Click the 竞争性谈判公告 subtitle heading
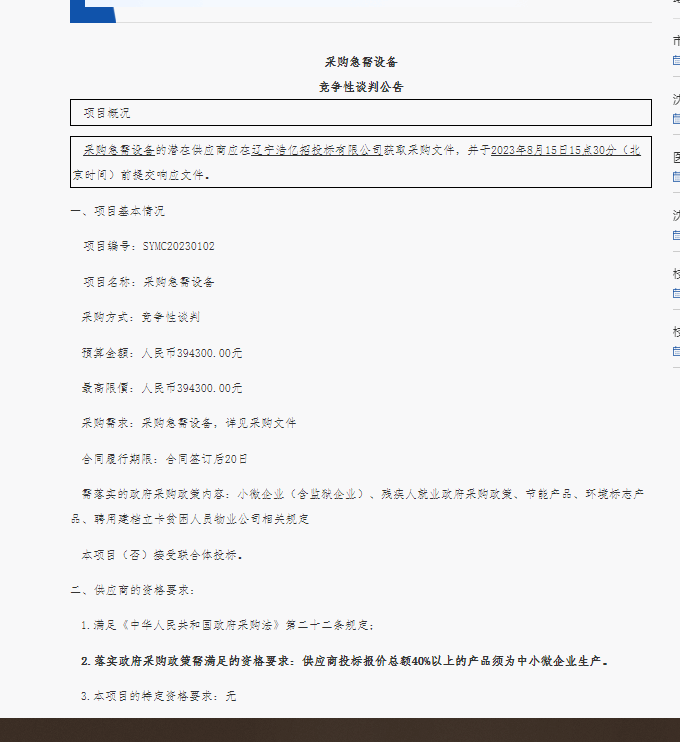Image resolution: width=680 pixels, height=742 pixels. (361, 87)
